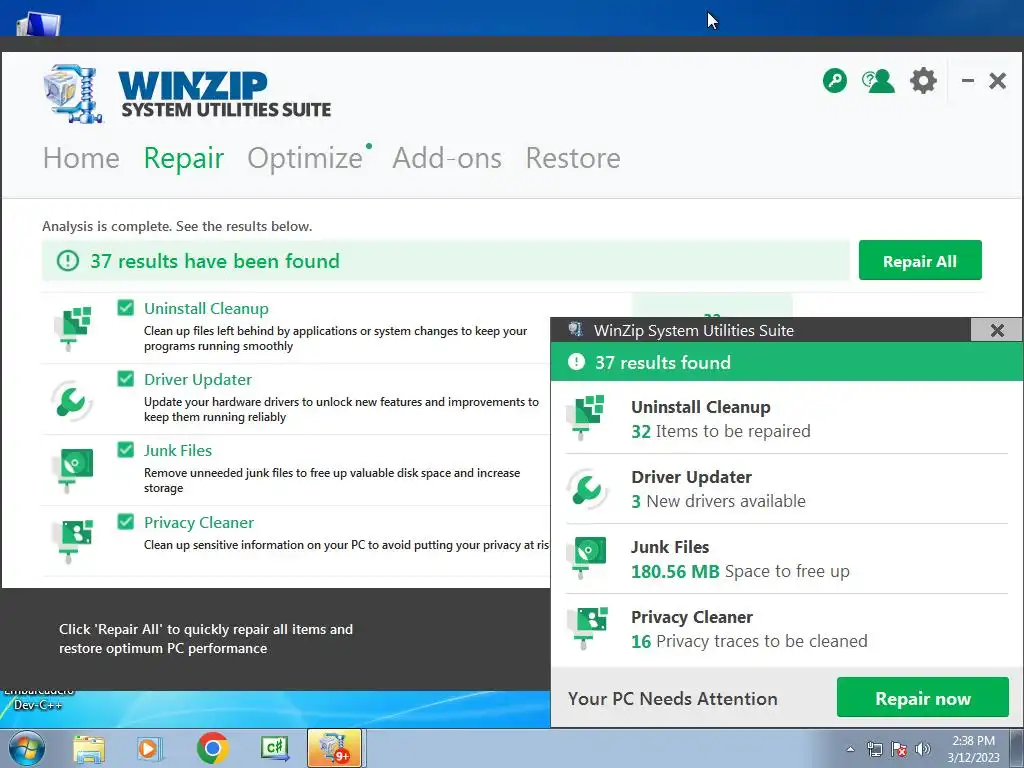The image size is (1024, 768).
Task: Open File Explorer from the taskbar
Action: [x=89, y=748]
